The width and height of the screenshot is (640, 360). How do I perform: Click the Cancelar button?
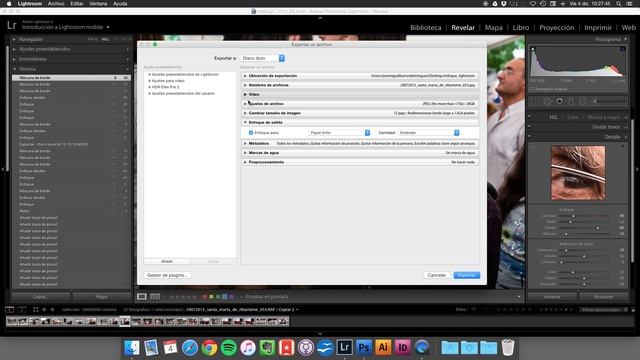click(x=437, y=275)
